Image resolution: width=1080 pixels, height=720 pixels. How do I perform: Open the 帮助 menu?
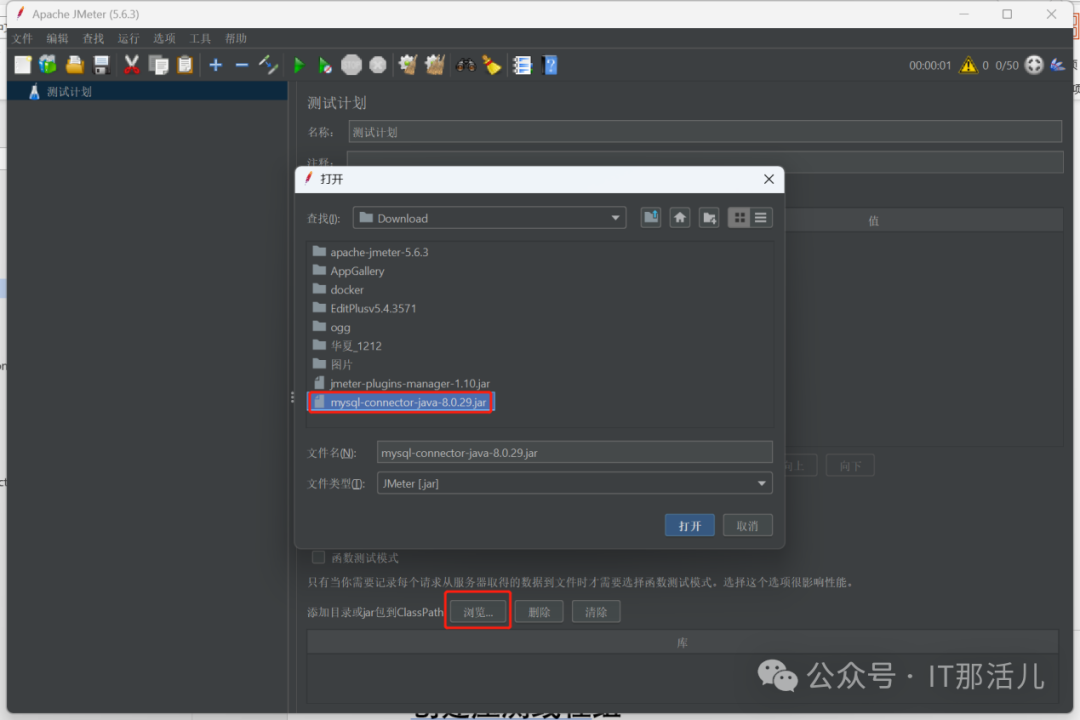pyautogui.click(x=236, y=39)
